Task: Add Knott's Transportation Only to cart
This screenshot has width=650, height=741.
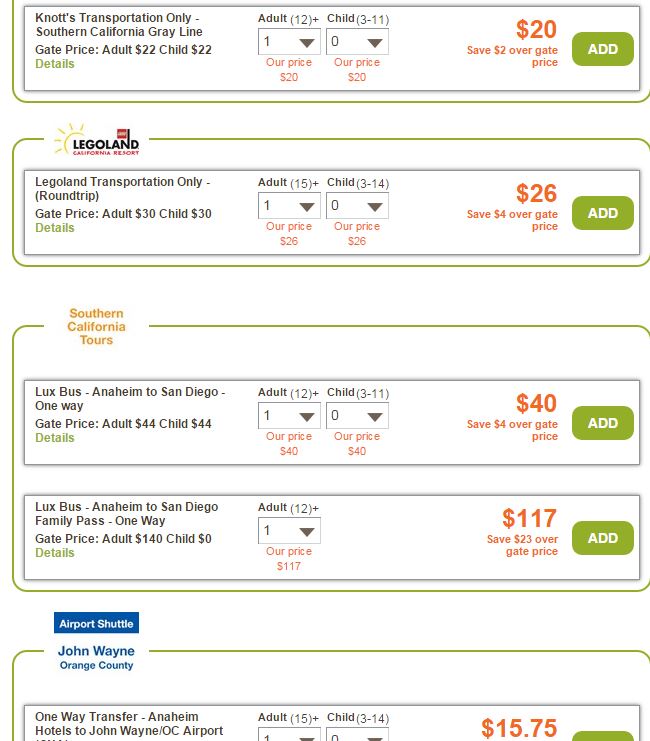Action: pos(602,49)
